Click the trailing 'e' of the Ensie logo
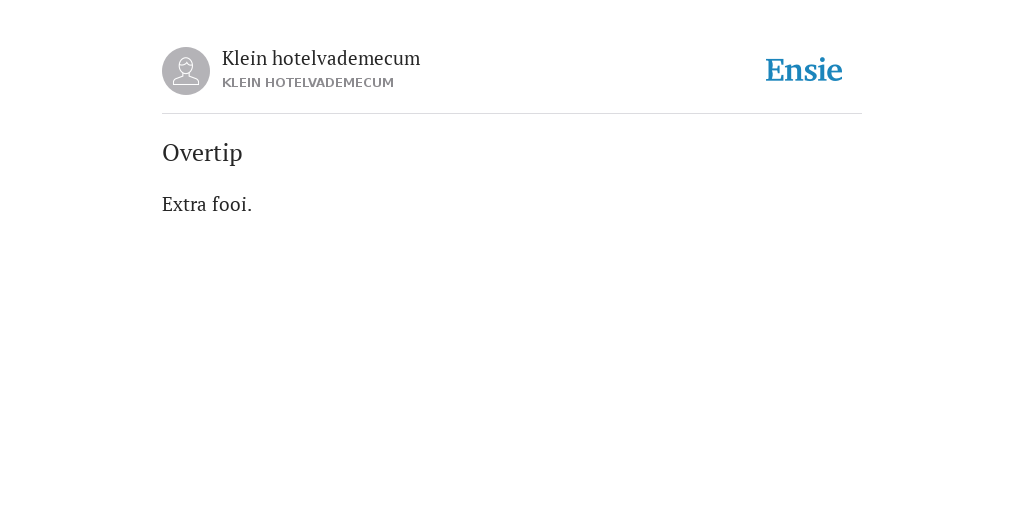 pyautogui.click(x=835, y=73)
